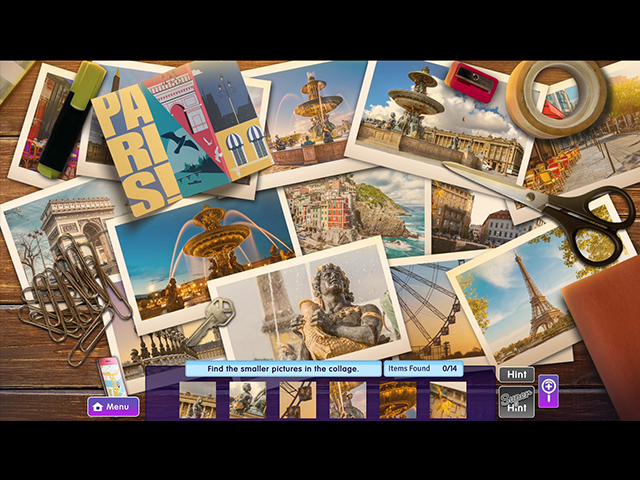
Task: Click the purple Menu button
Action: click(x=112, y=406)
